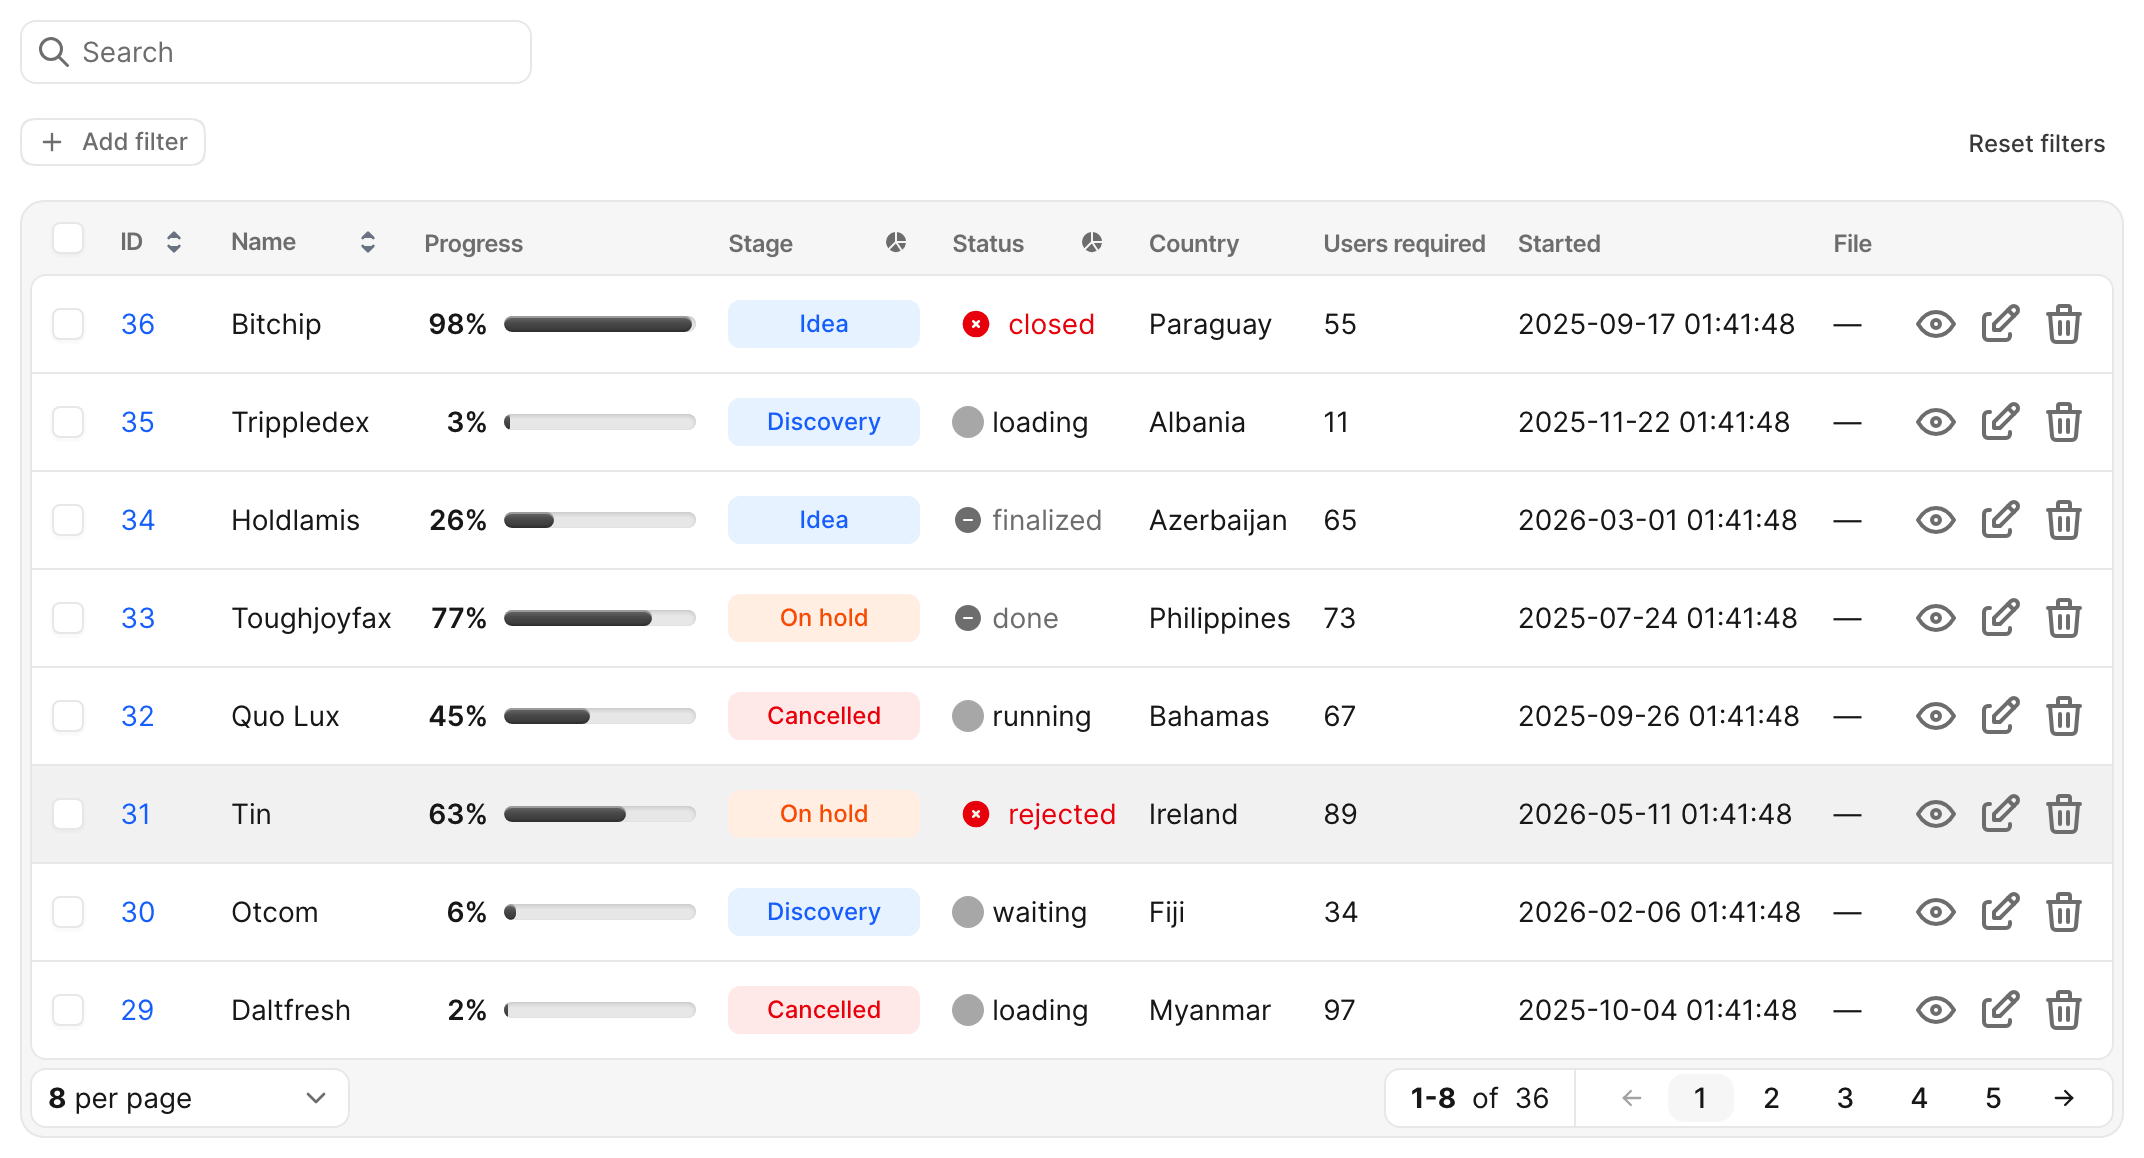Sort table by Name column arrows
This screenshot has height=1158, width=2144.
(x=368, y=242)
